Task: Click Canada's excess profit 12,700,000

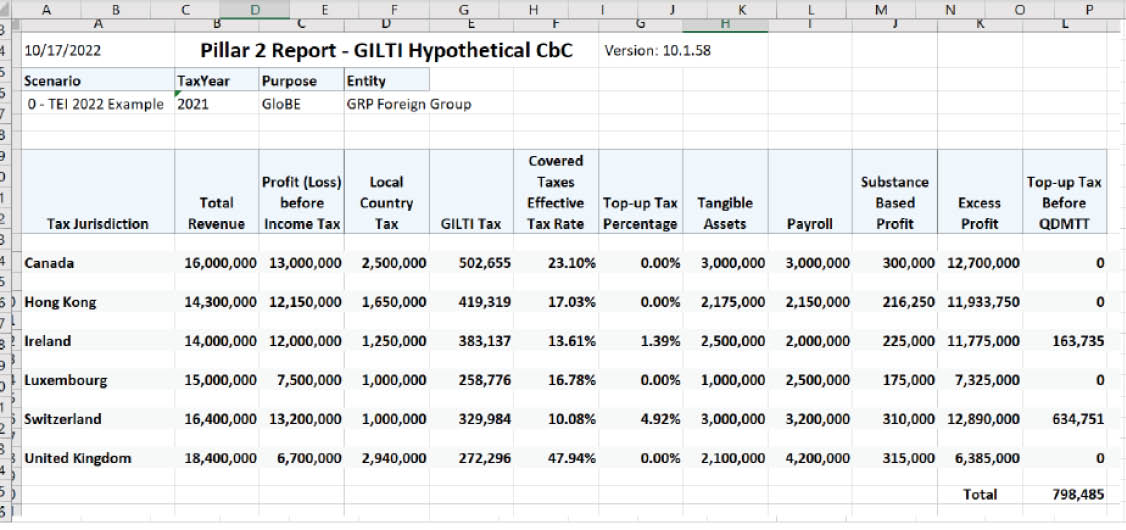Action: (x=980, y=263)
